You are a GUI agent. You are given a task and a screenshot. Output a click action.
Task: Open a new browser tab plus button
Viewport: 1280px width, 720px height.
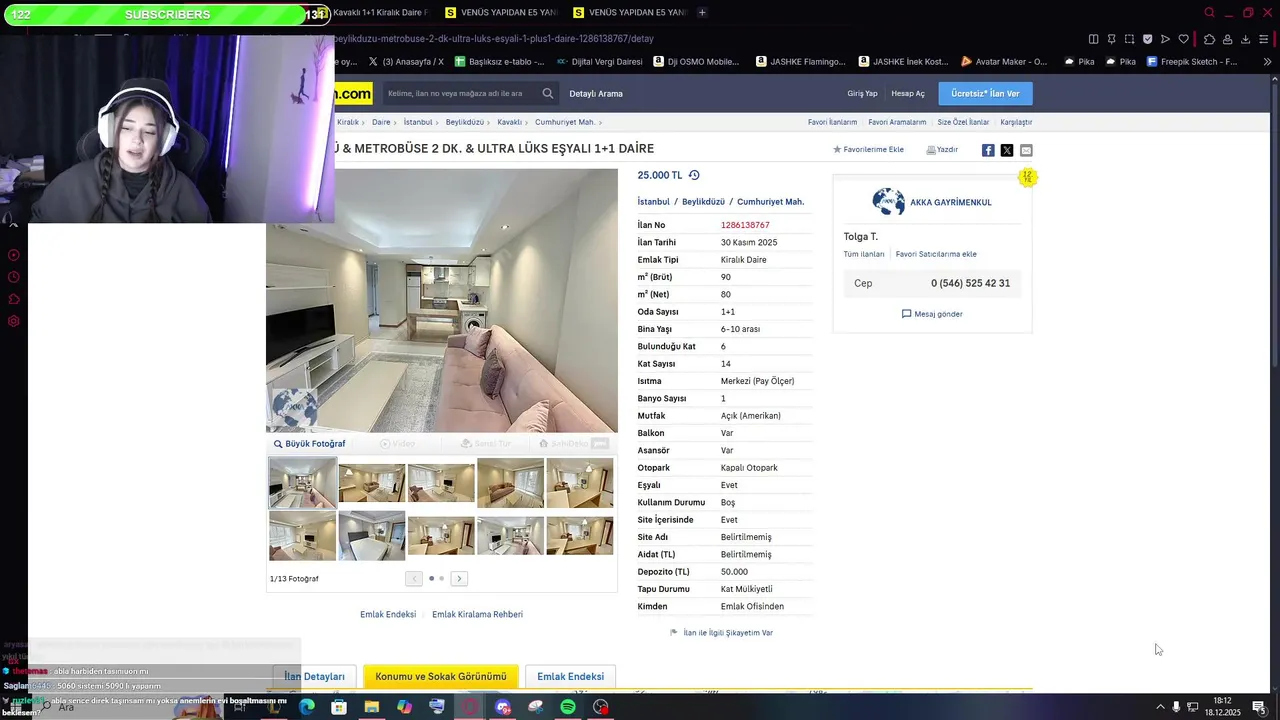[x=702, y=12]
